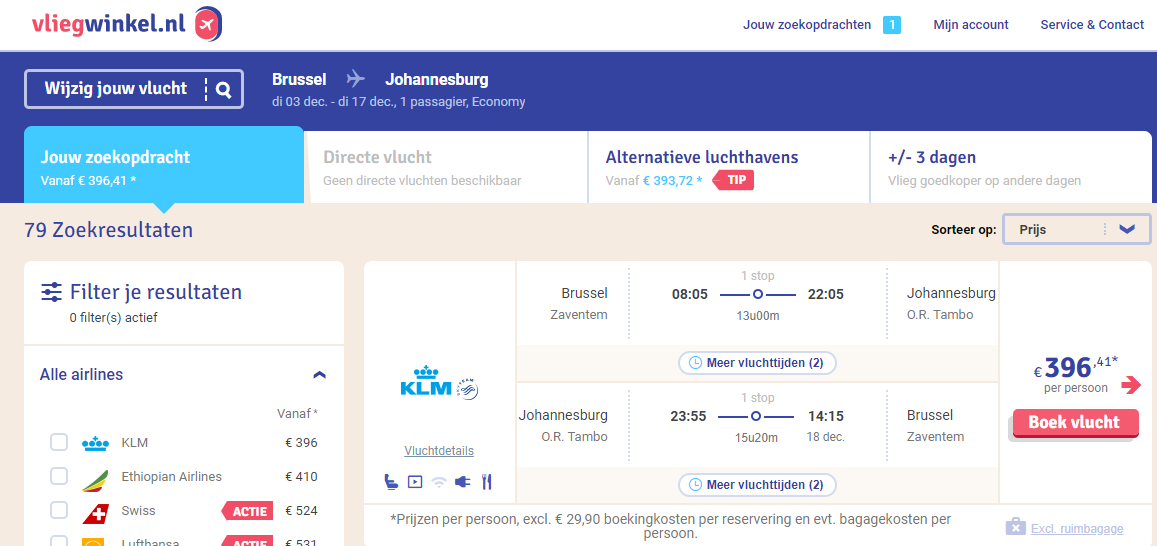Click the magnifier icon in Wijzig jouw vlucht
Screen dimensions: 1157x546
click(x=224, y=90)
